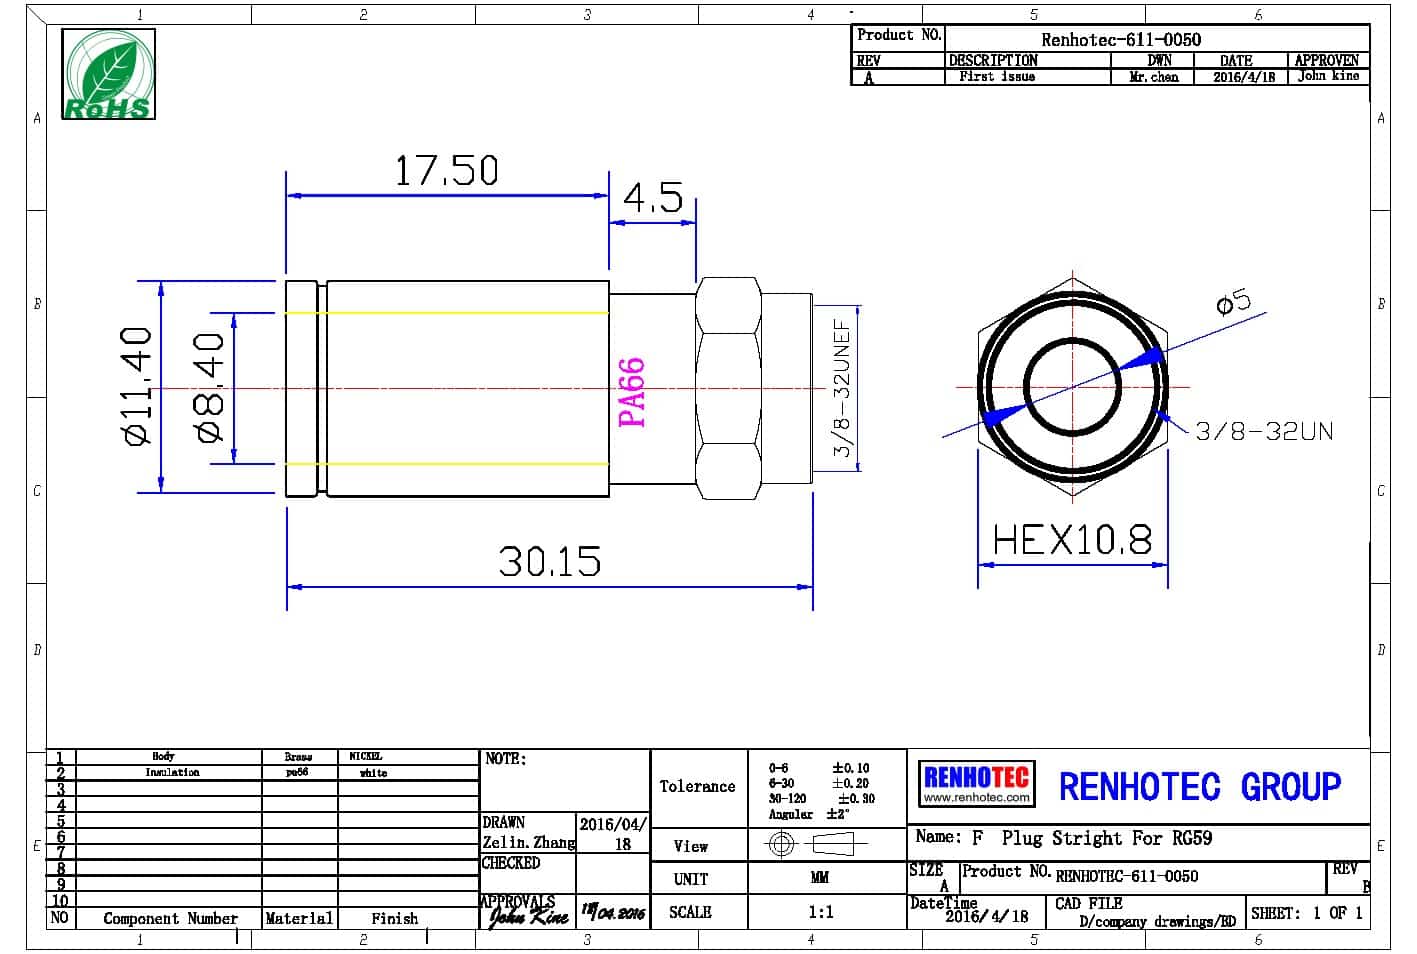Click the 3/8-32UNEF thread callout
Image resolution: width=1417 pixels, height=954 pixels.
tap(843, 388)
